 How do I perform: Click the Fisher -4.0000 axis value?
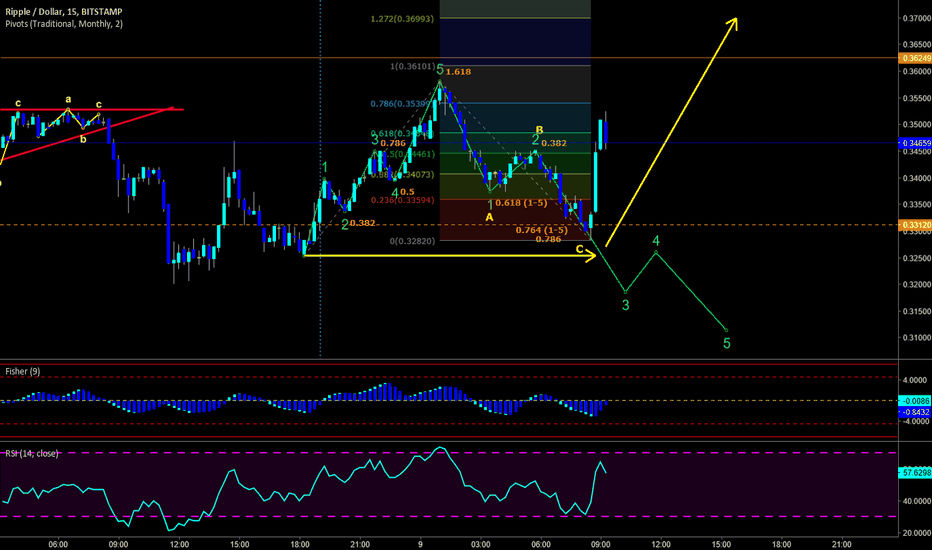(x=917, y=422)
